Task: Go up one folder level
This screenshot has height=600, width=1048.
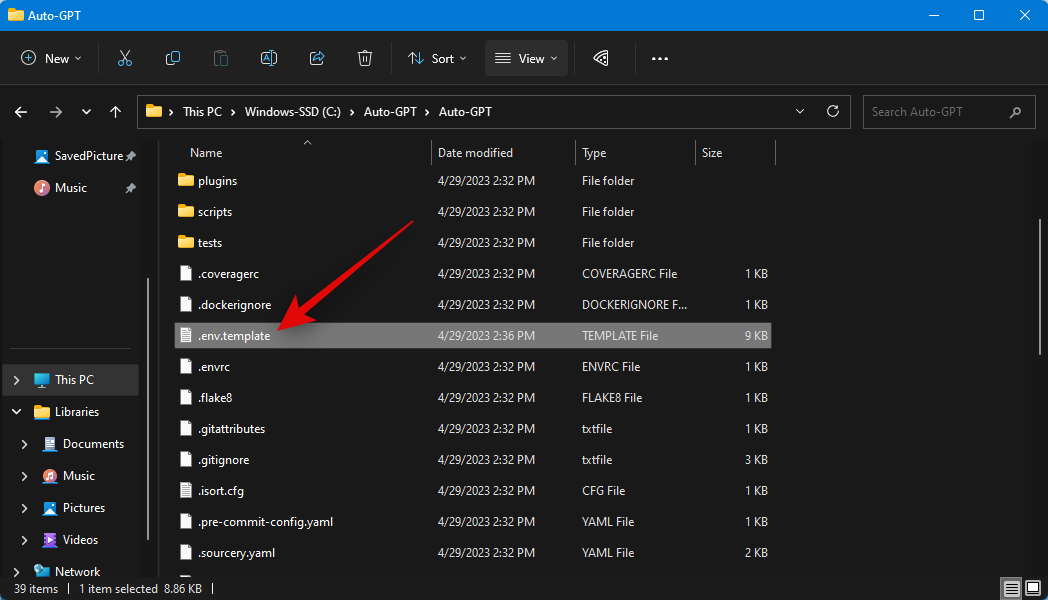Action: (116, 112)
